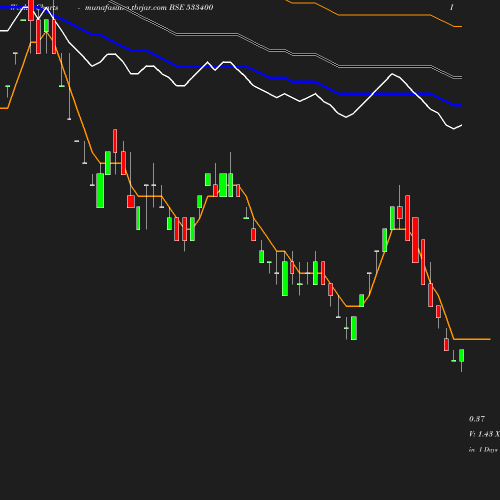Screen dimensions: 500x500
Task: Click the last green candlestick on the chart
Action: click(462, 355)
